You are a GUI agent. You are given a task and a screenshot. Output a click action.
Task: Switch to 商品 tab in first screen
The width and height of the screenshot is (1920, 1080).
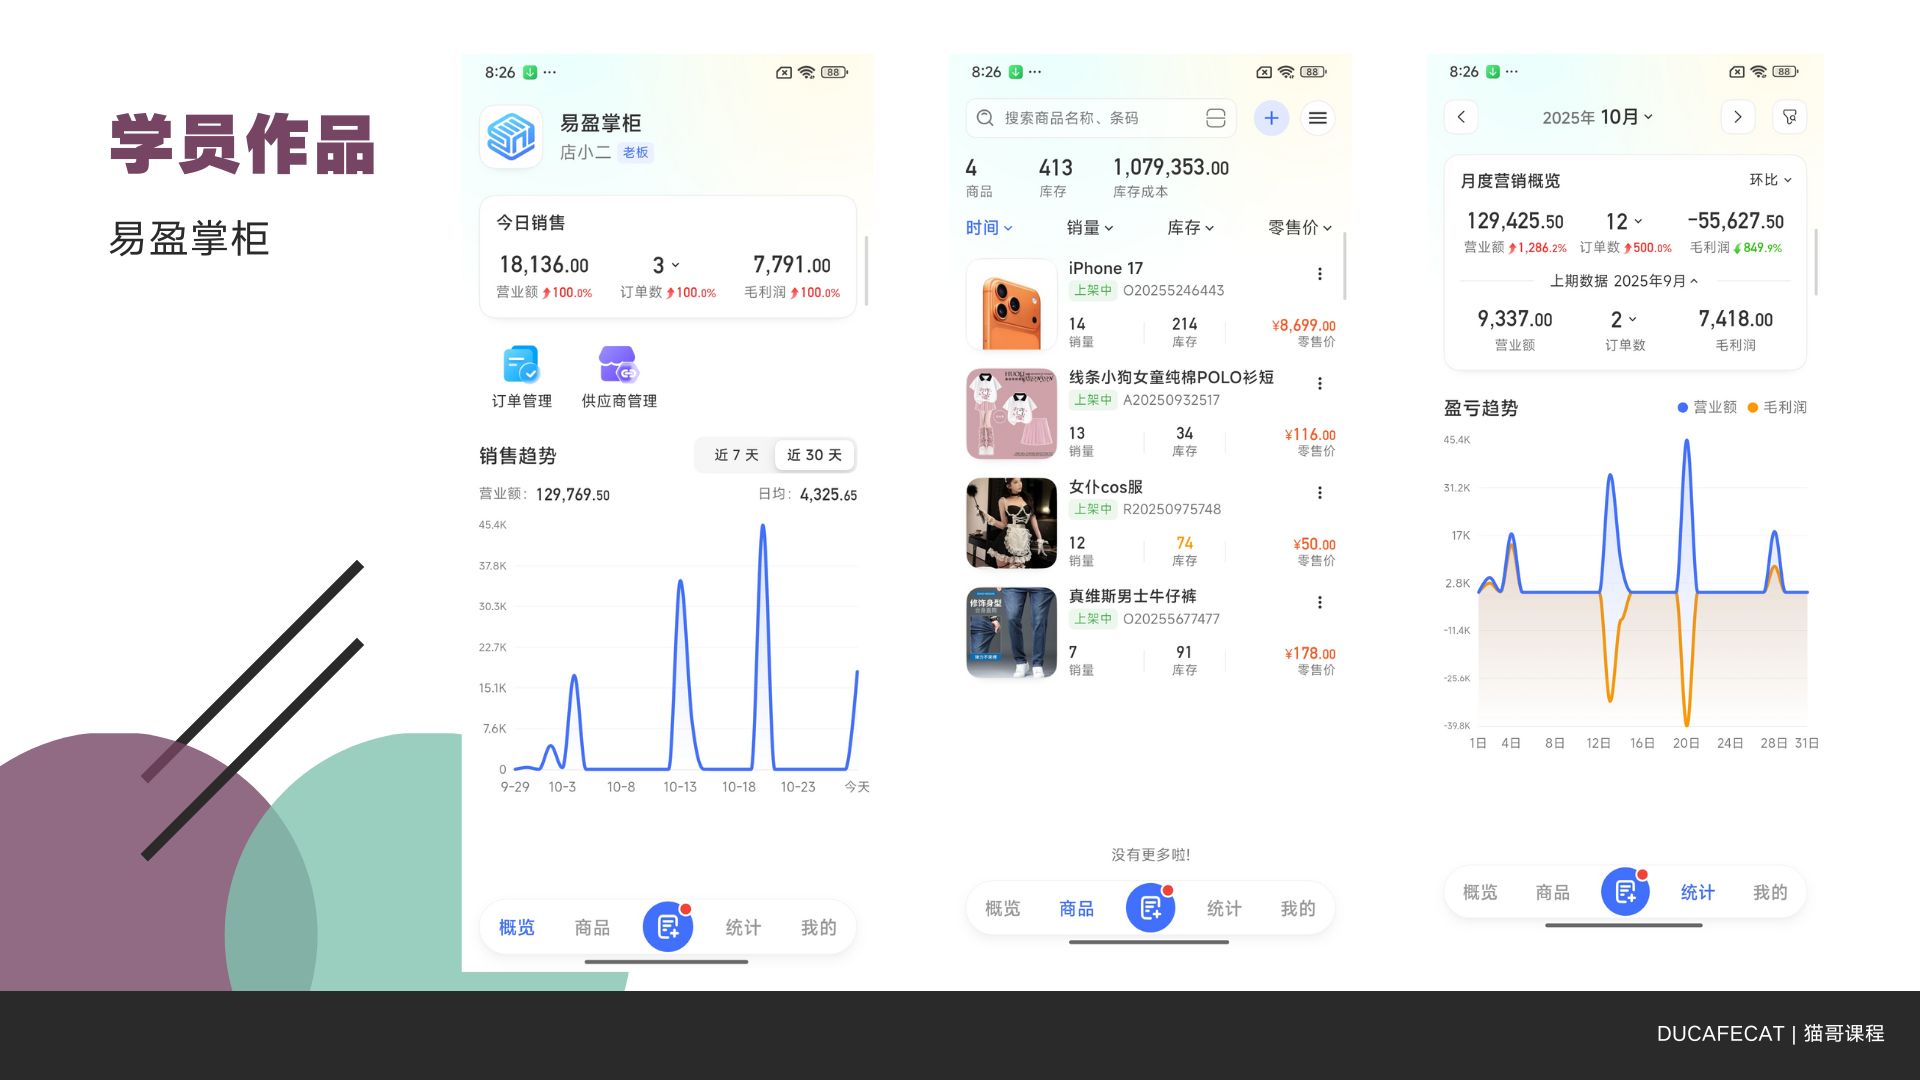(592, 927)
